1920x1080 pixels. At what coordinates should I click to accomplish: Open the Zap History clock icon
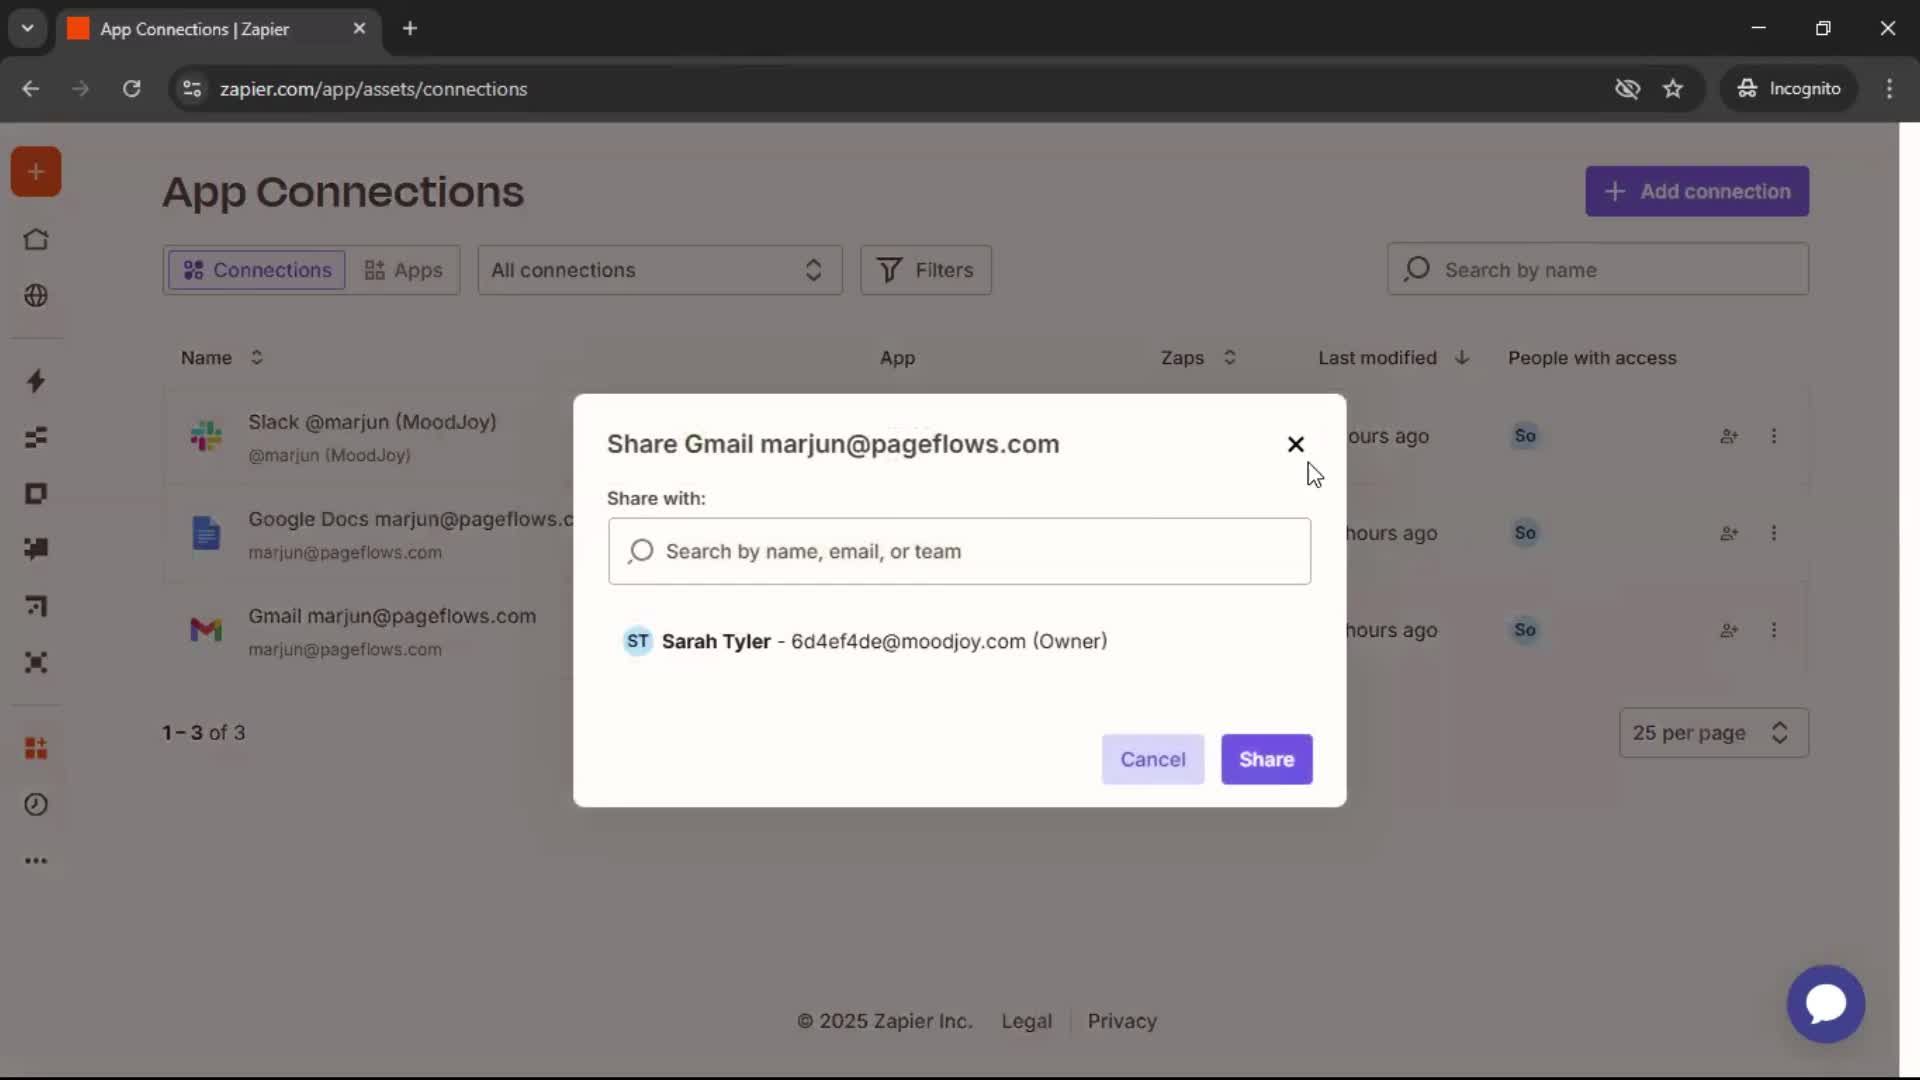(36, 805)
